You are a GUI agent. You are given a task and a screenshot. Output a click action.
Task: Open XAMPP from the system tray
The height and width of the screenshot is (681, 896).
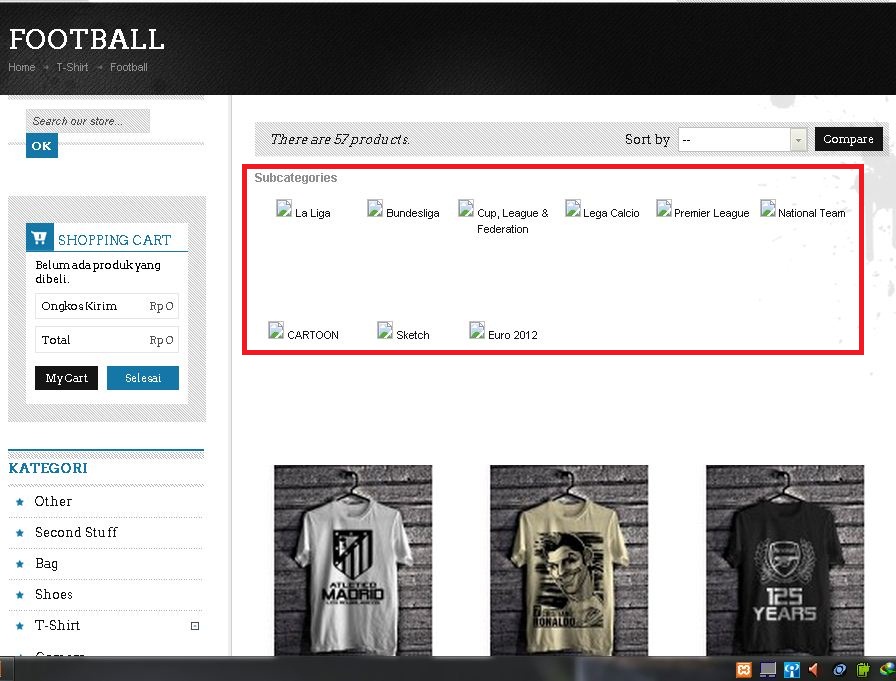pyautogui.click(x=743, y=670)
